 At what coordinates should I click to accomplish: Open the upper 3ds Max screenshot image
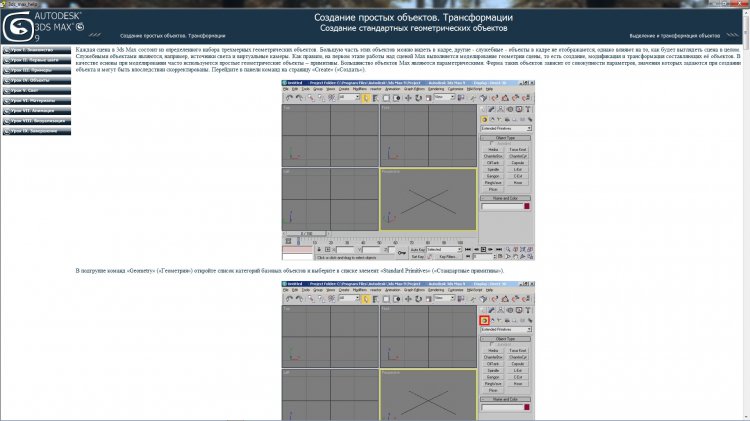[408, 170]
